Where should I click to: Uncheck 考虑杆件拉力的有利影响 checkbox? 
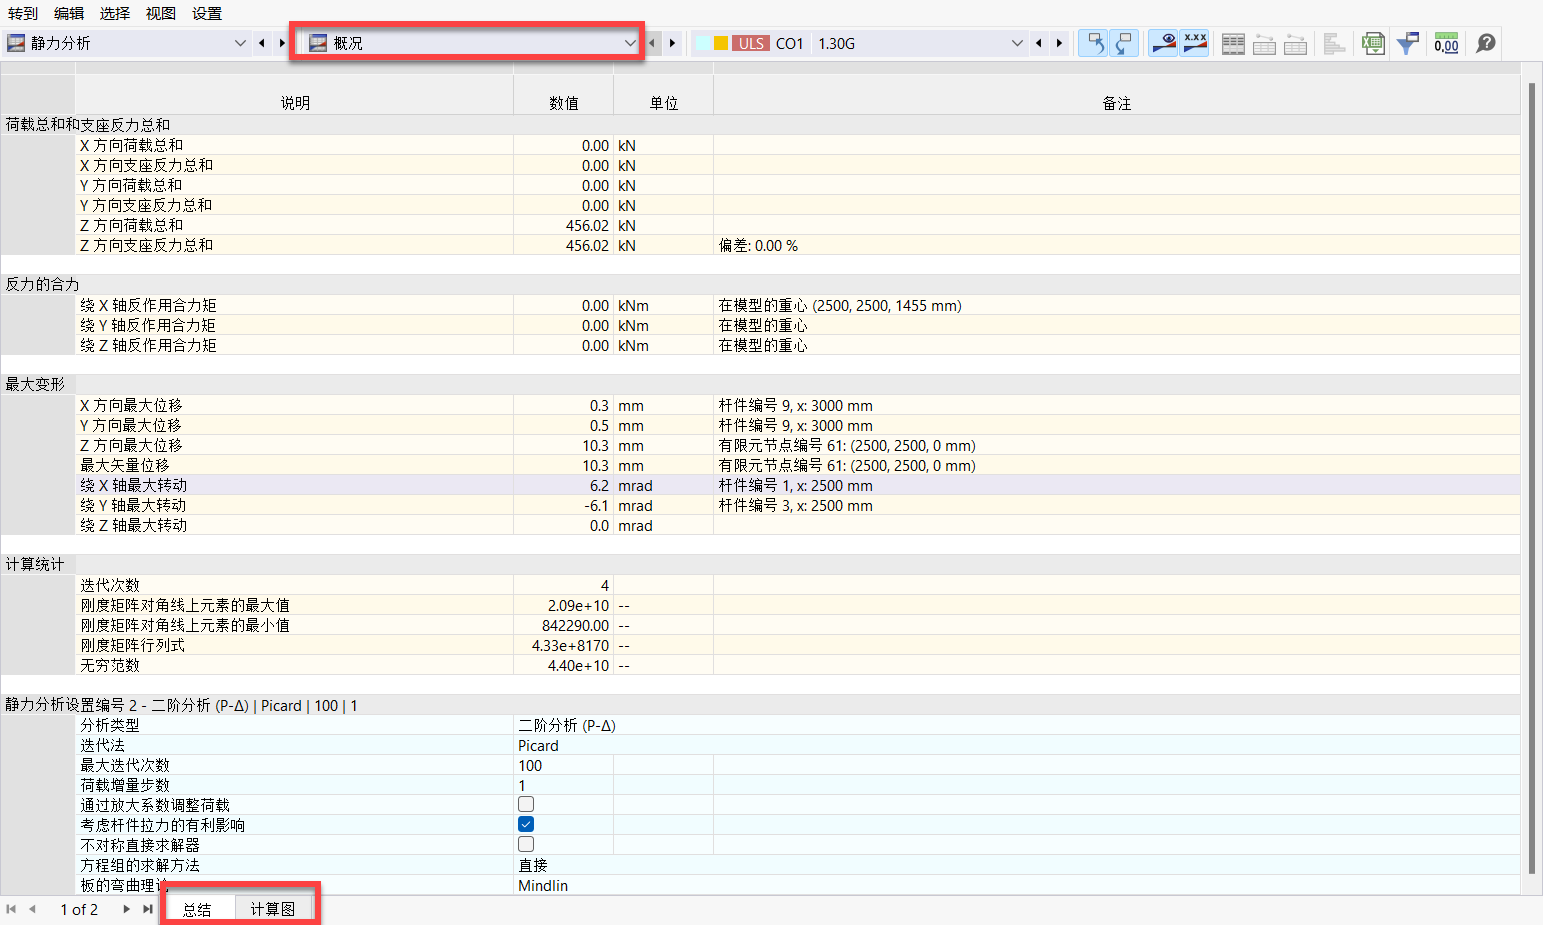pyautogui.click(x=526, y=824)
